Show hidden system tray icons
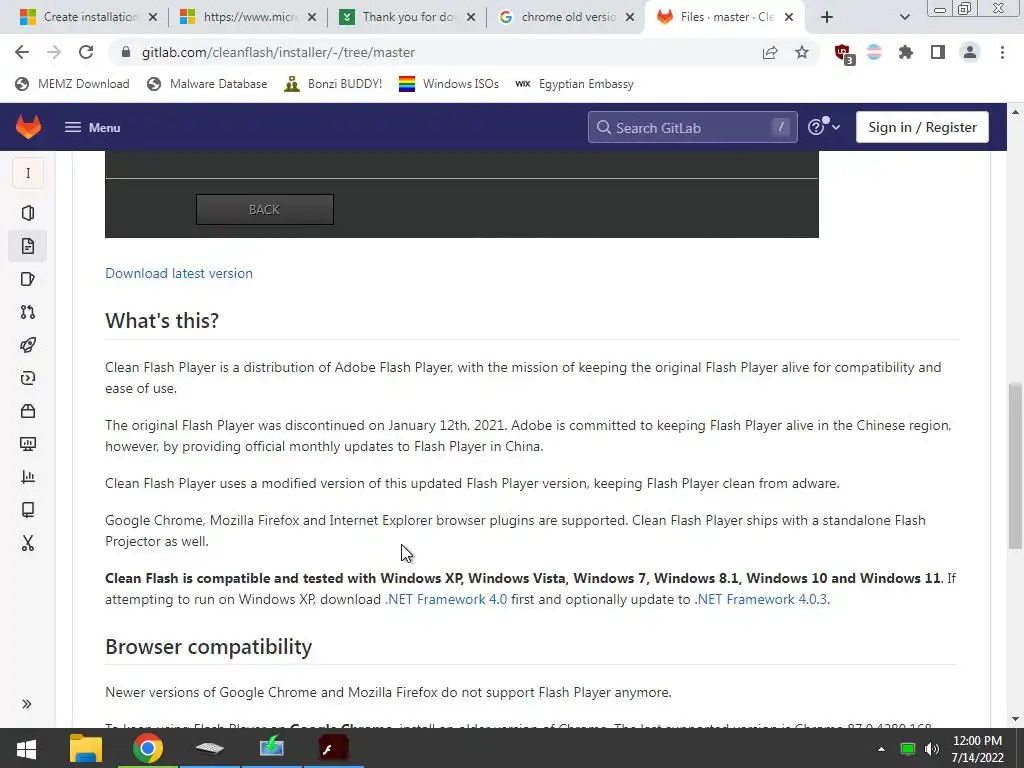Screen dimensions: 1024x768 coord(881,749)
